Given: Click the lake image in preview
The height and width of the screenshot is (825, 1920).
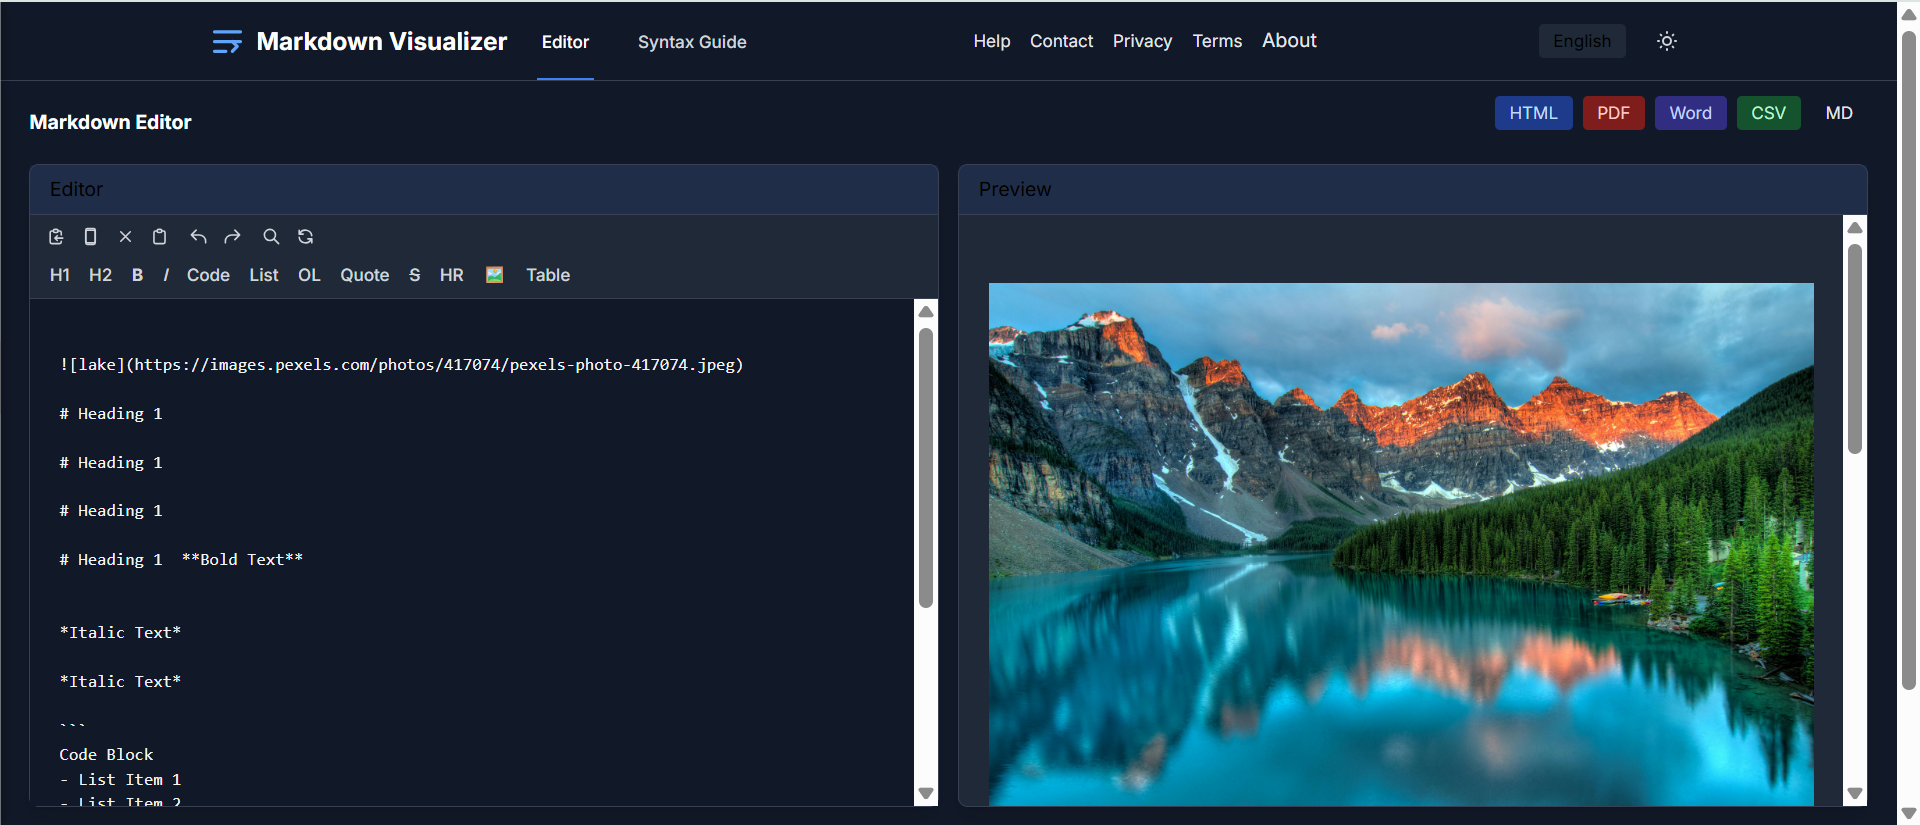Looking at the screenshot, I should point(1401,544).
